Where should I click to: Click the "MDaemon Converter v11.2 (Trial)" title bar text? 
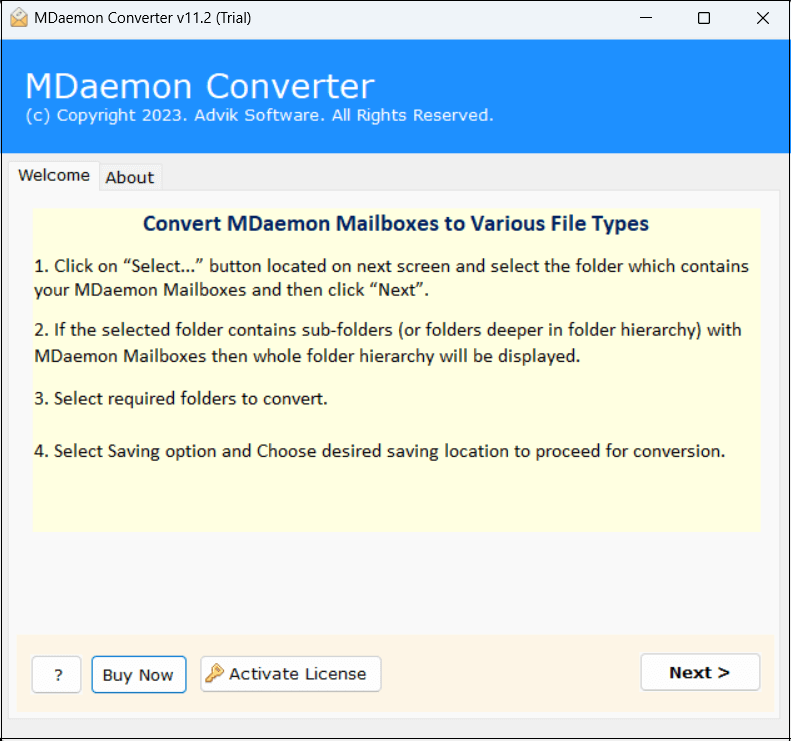click(x=143, y=18)
